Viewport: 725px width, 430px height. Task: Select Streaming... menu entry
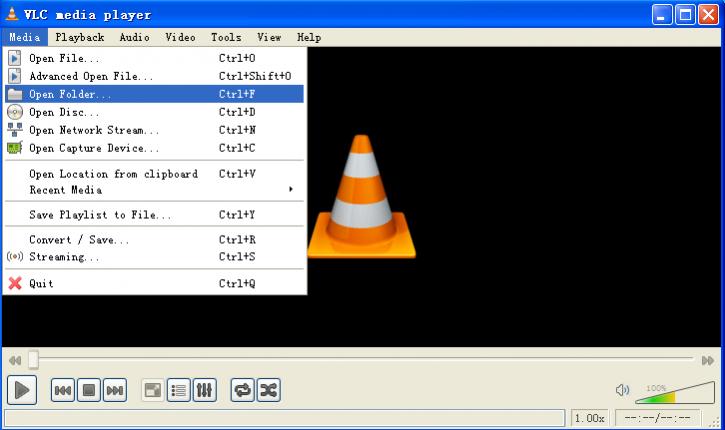[x=154, y=257]
